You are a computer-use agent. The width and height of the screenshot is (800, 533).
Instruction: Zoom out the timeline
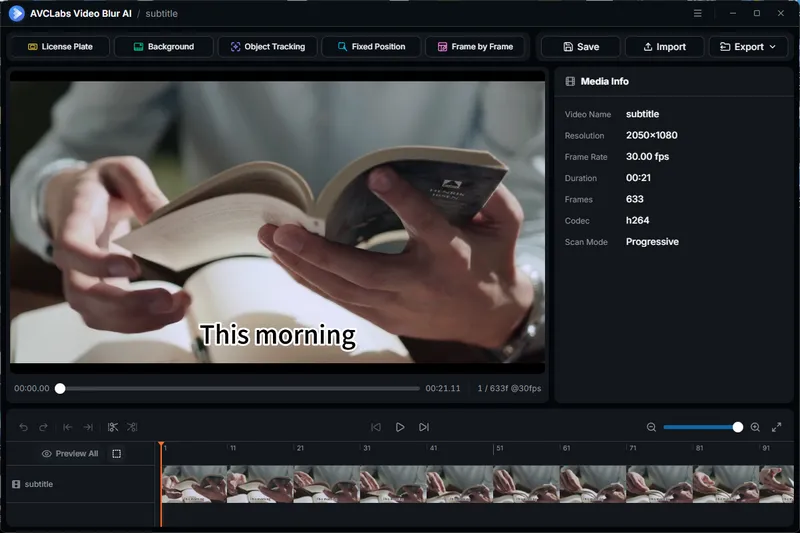coord(652,427)
